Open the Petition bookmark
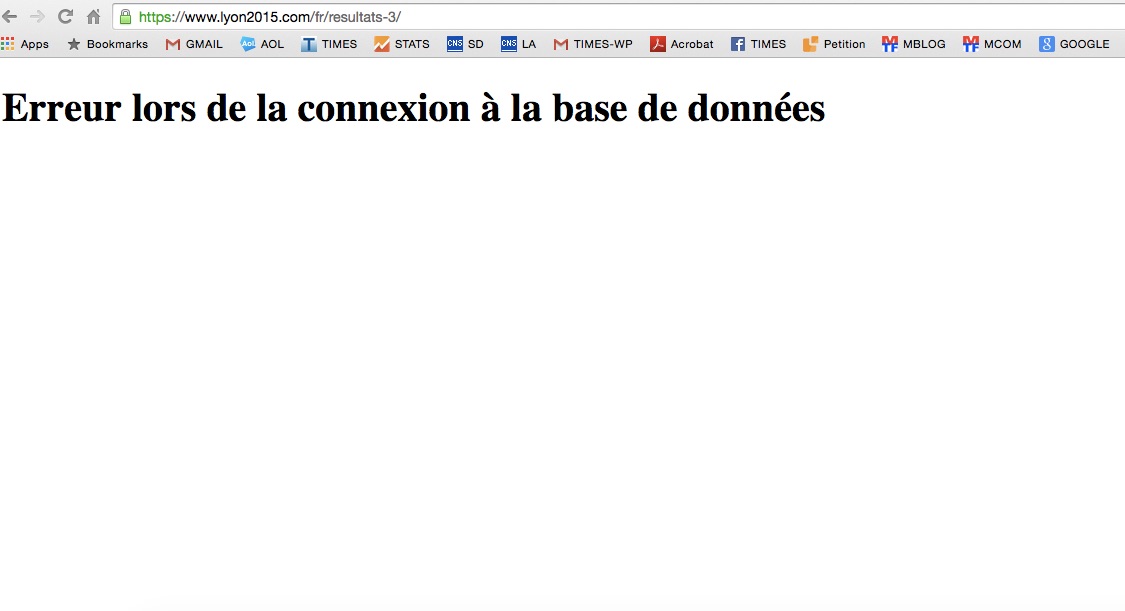 pyautogui.click(x=834, y=44)
